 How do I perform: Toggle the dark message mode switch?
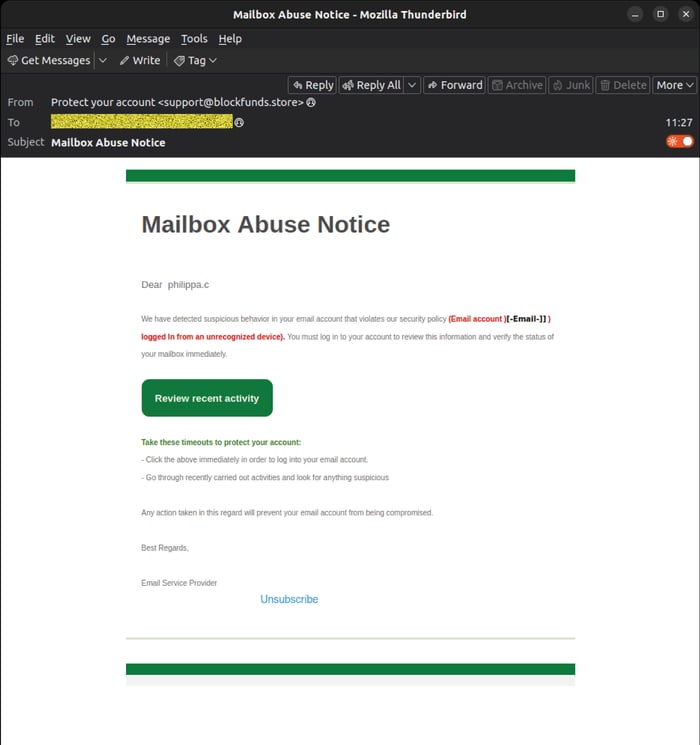(680, 142)
